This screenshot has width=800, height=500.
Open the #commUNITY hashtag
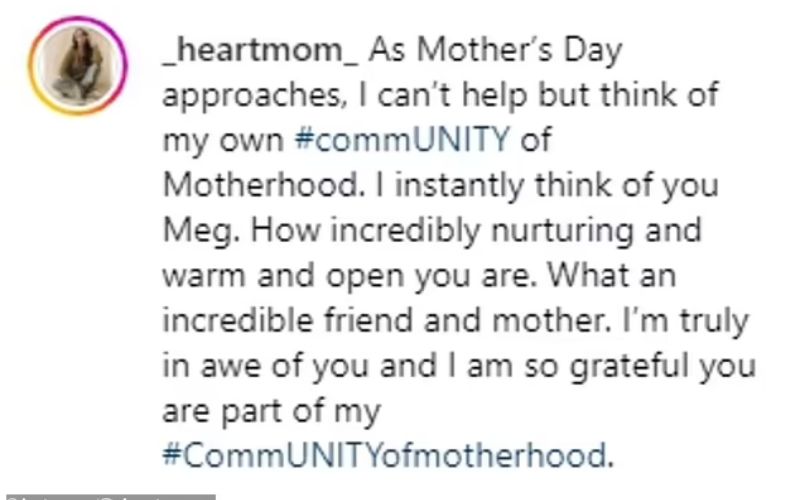tap(404, 140)
